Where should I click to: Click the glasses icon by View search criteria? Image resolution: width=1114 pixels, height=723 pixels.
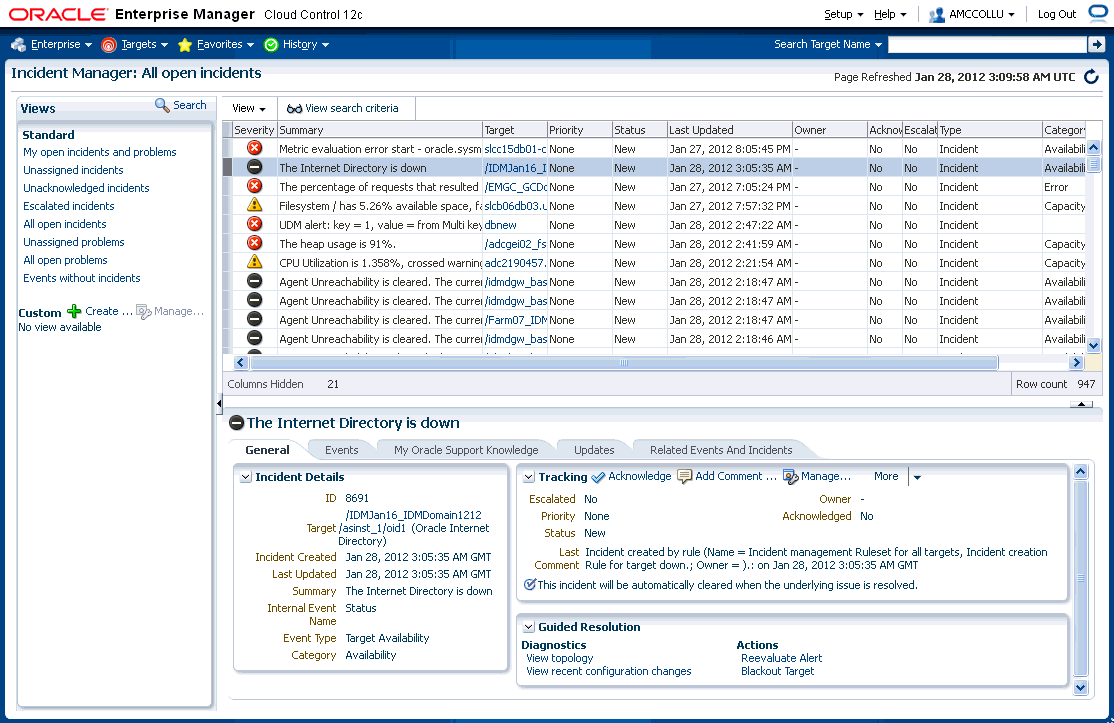coord(294,109)
